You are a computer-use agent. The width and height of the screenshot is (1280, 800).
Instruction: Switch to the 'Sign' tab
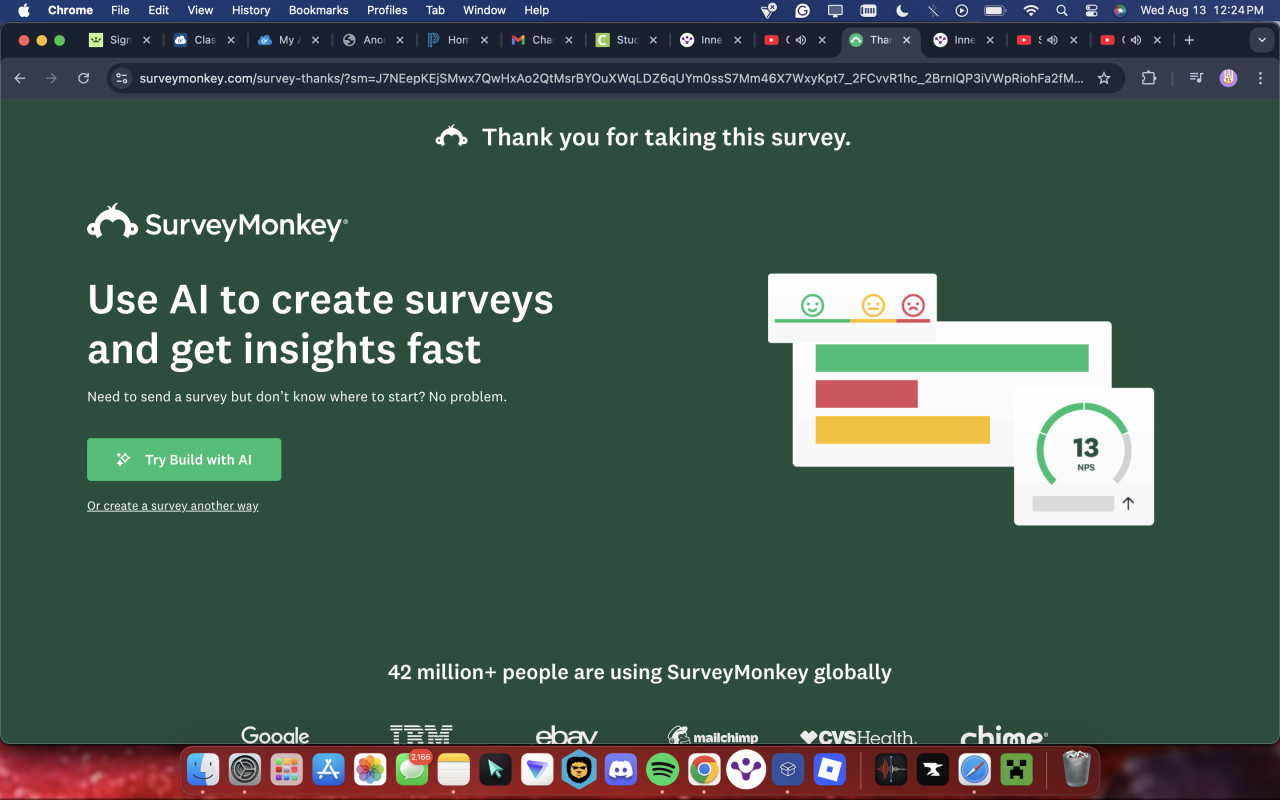point(120,40)
